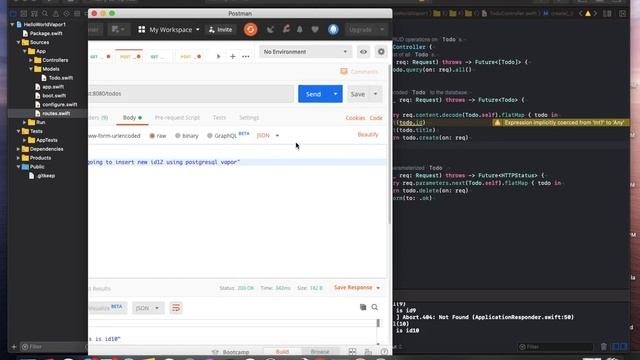Select configure.swift in Xcode navigator
The height and width of the screenshot is (360, 640).
[x=60, y=104]
